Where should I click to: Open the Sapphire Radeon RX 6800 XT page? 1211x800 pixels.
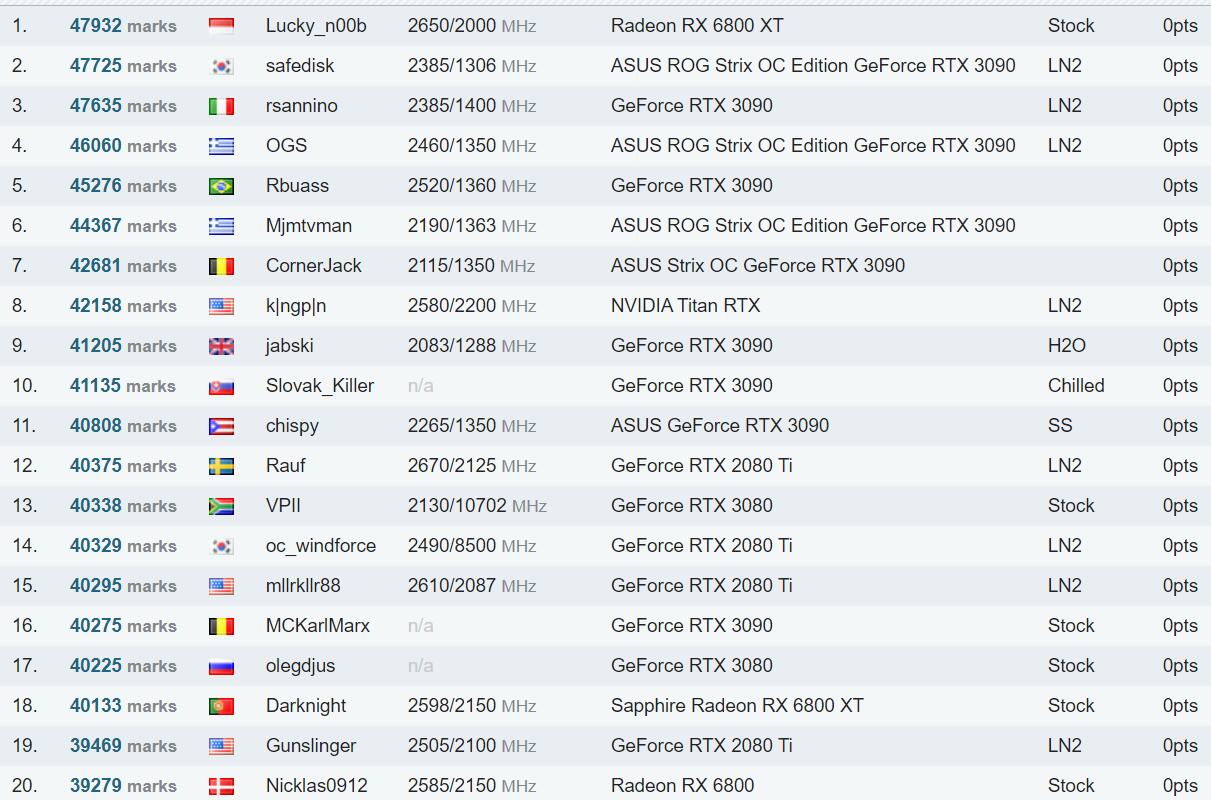[737, 706]
